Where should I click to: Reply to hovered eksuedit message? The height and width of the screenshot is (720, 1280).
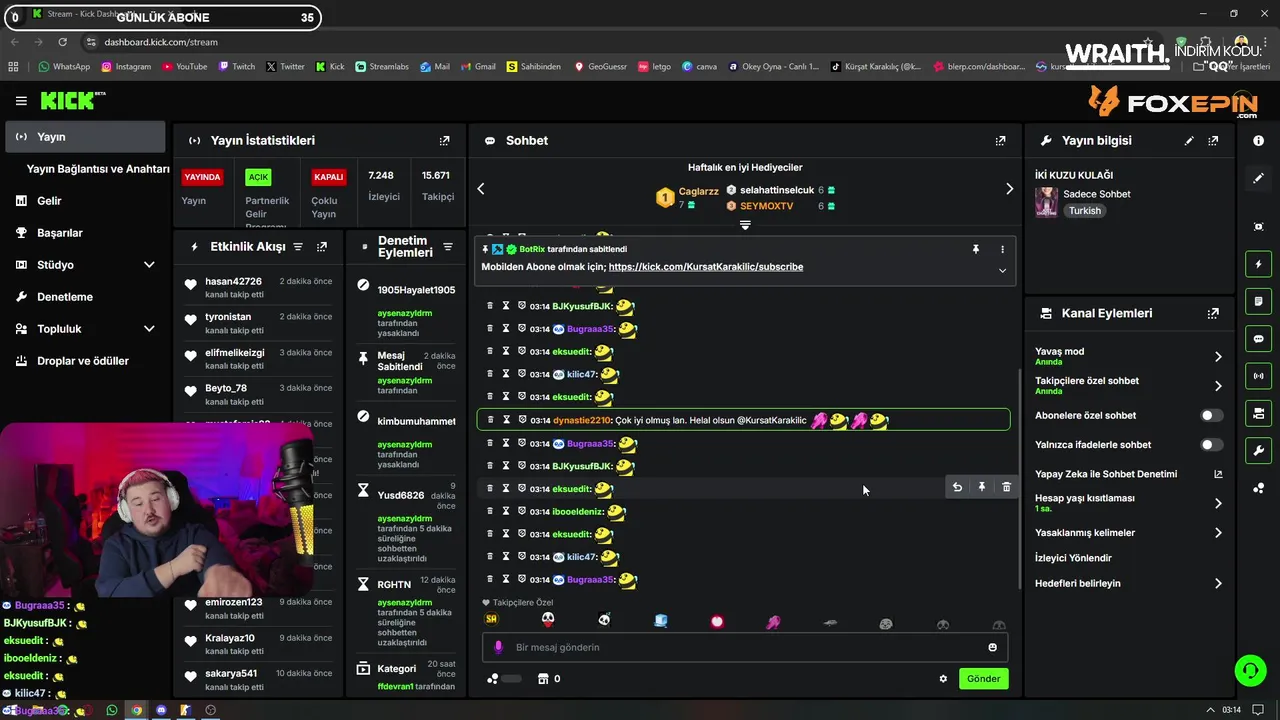click(957, 487)
